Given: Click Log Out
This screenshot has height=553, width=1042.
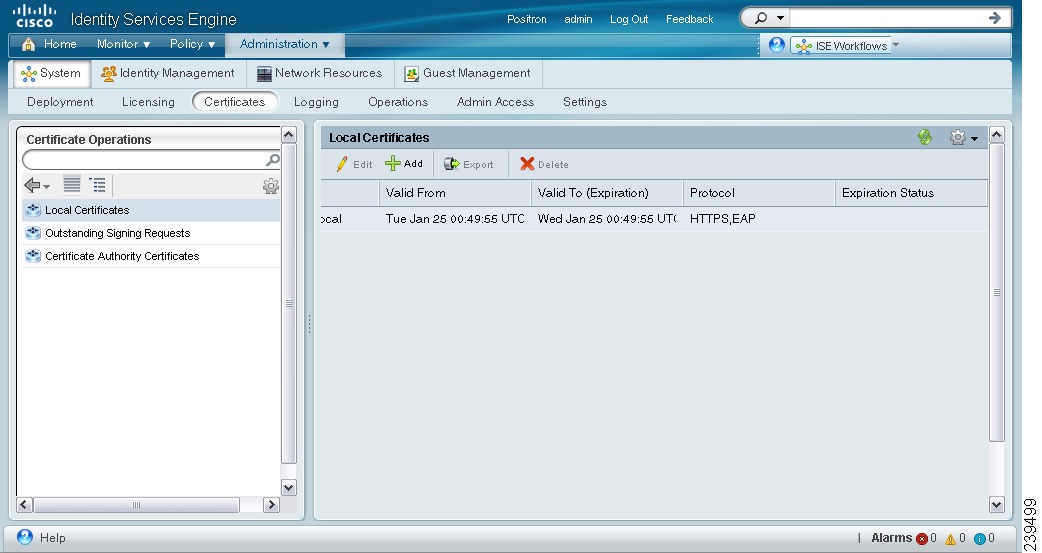Looking at the screenshot, I should [629, 19].
